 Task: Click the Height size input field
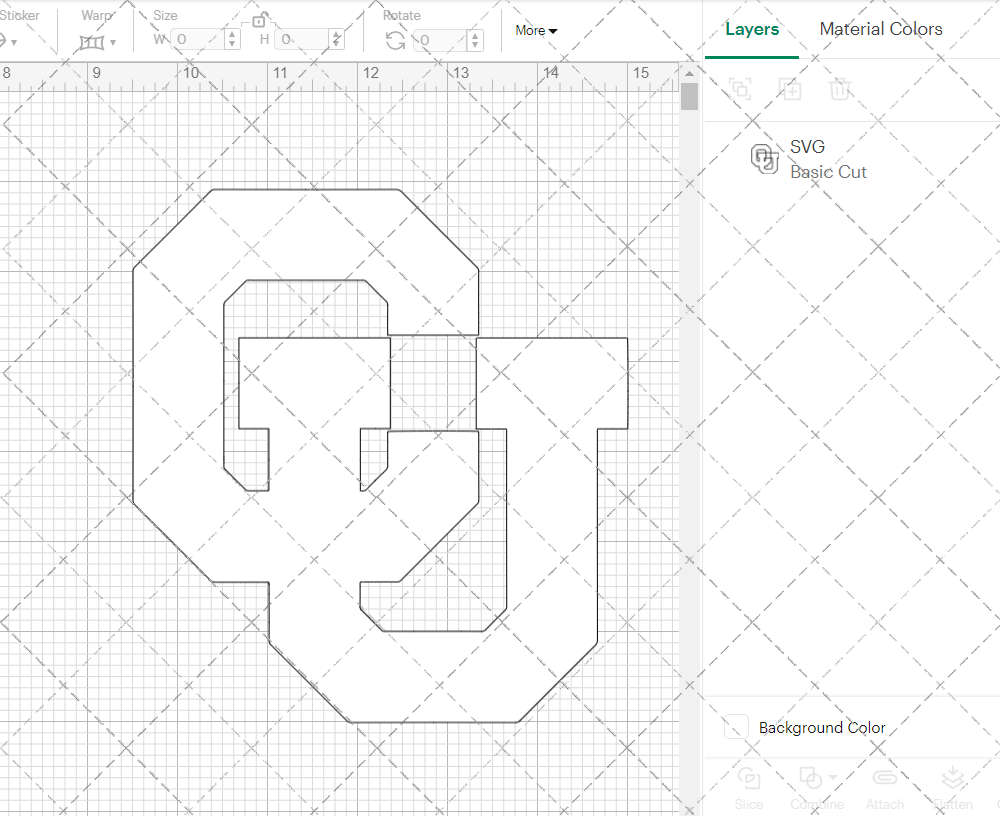click(303, 40)
